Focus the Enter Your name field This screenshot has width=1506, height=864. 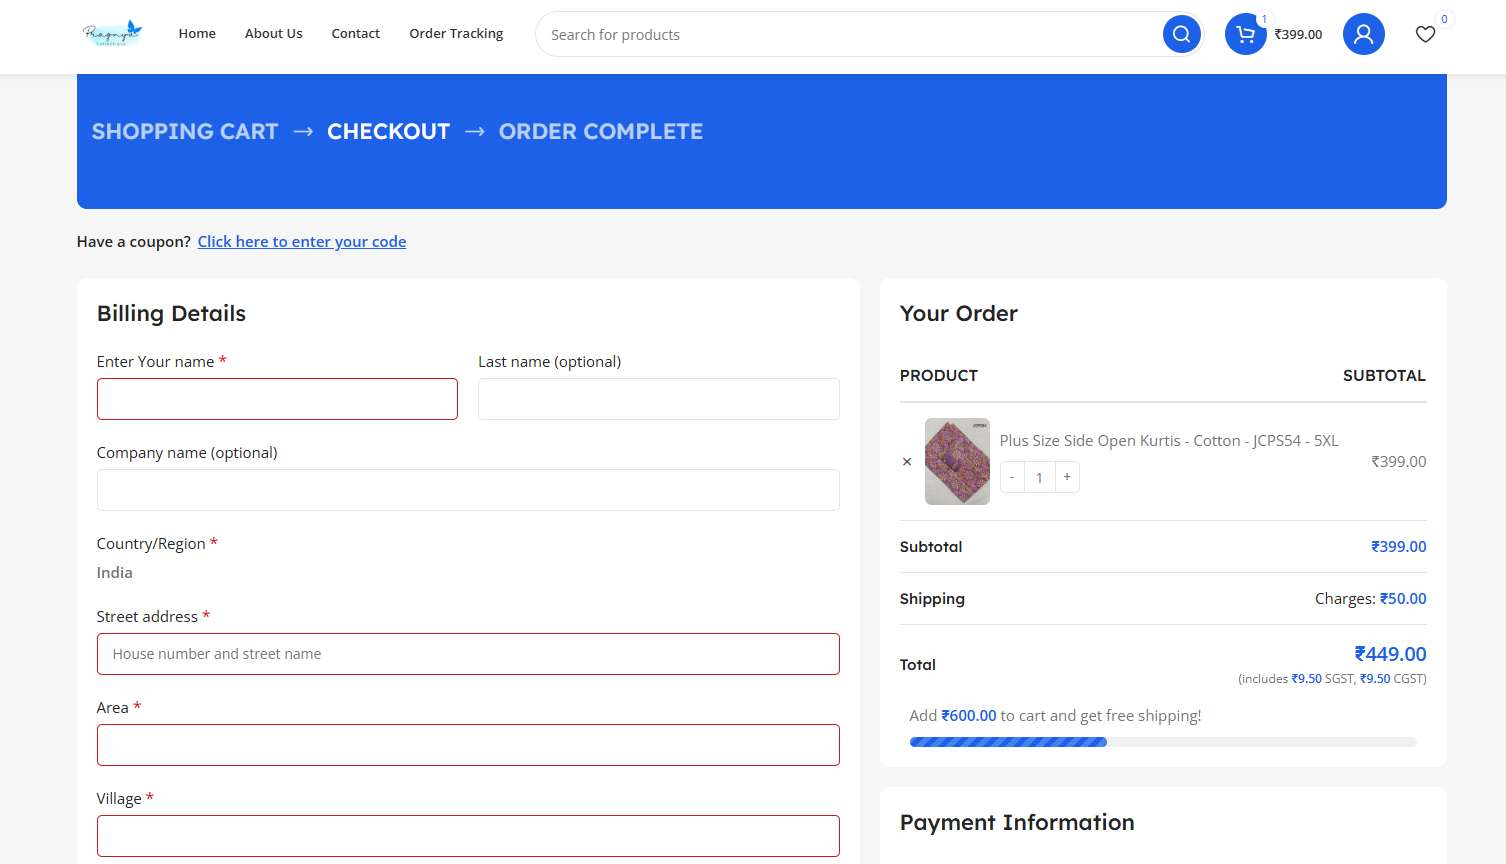click(277, 399)
